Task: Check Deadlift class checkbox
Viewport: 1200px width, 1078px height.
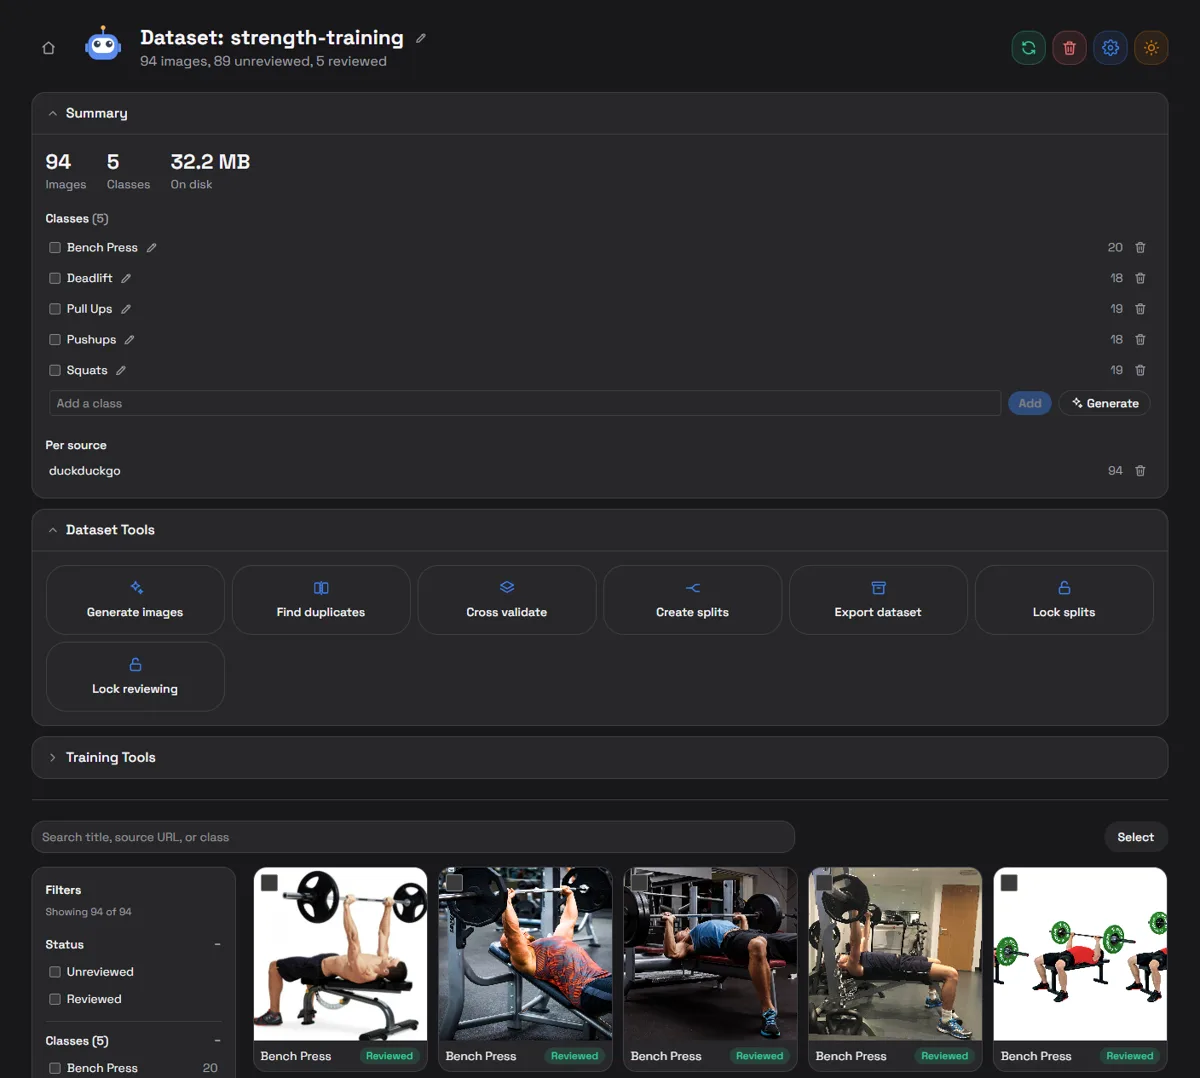Action: click(x=55, y=278)
